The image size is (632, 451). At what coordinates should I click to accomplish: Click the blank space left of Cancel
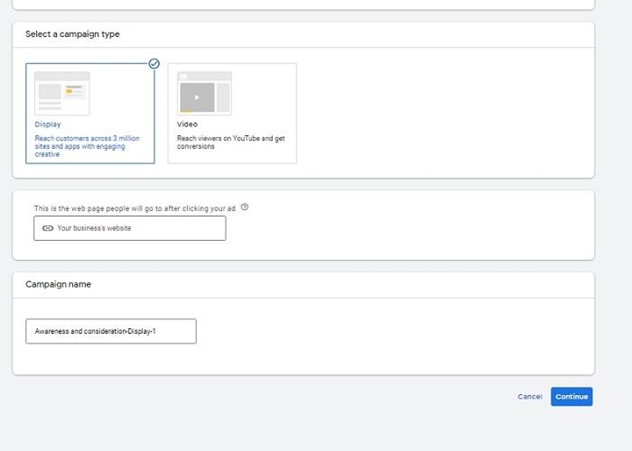300,397
